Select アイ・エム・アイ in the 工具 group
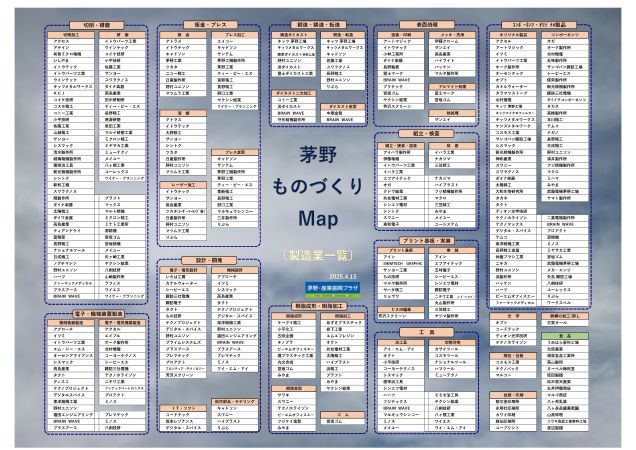636x450 pixels. 401,349
